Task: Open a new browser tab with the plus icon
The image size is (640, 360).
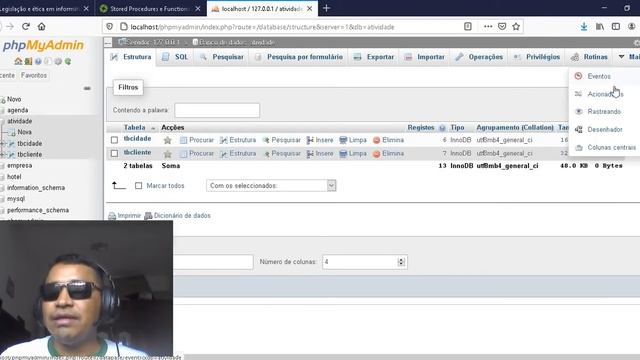Action: (326, 8)
